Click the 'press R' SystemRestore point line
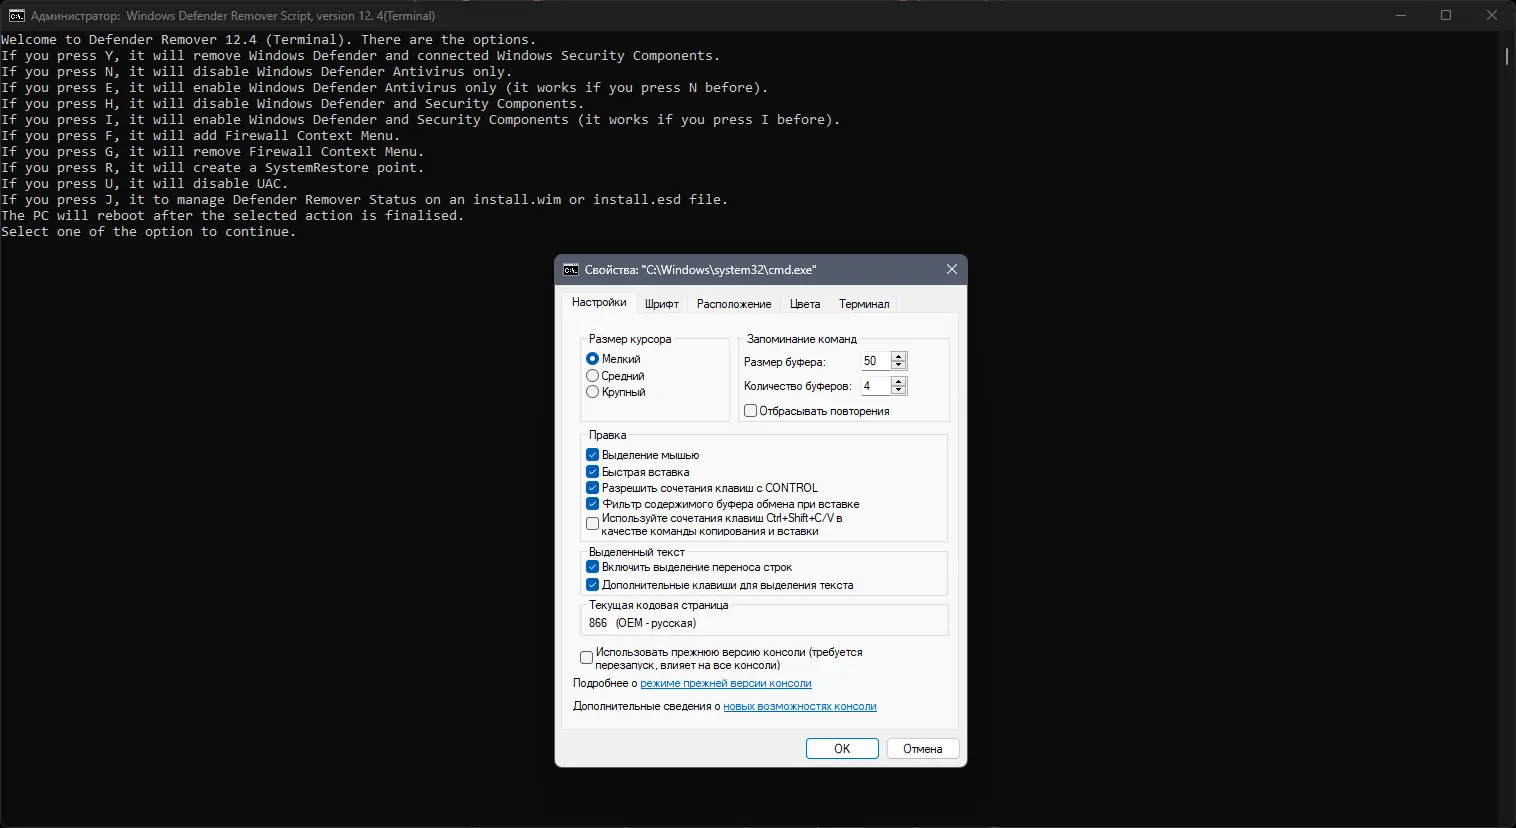 point(213,168)
